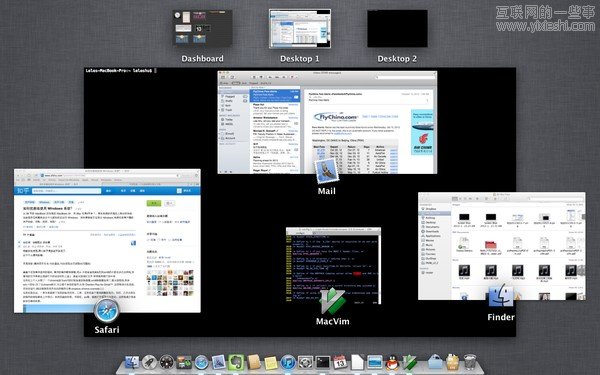This screenshot has width=600, height=375.
Task: Launch Launchpad rocket icon in Dock
Action: 149,362
